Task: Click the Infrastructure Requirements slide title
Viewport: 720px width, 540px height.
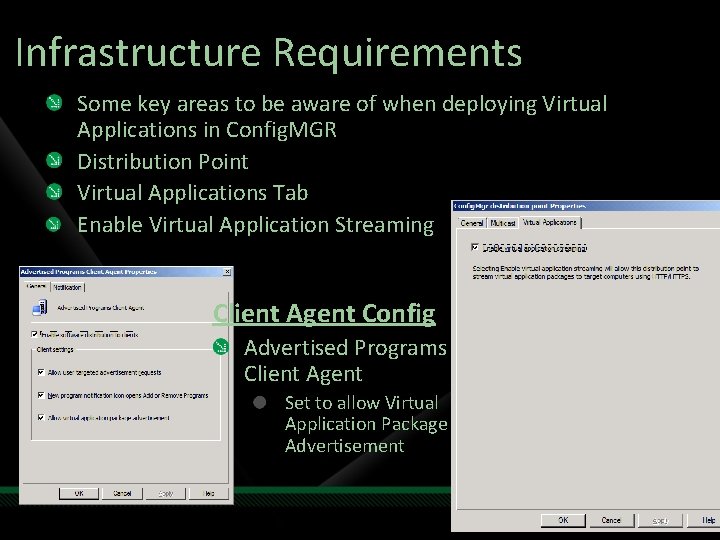Action: pos(269,53)
